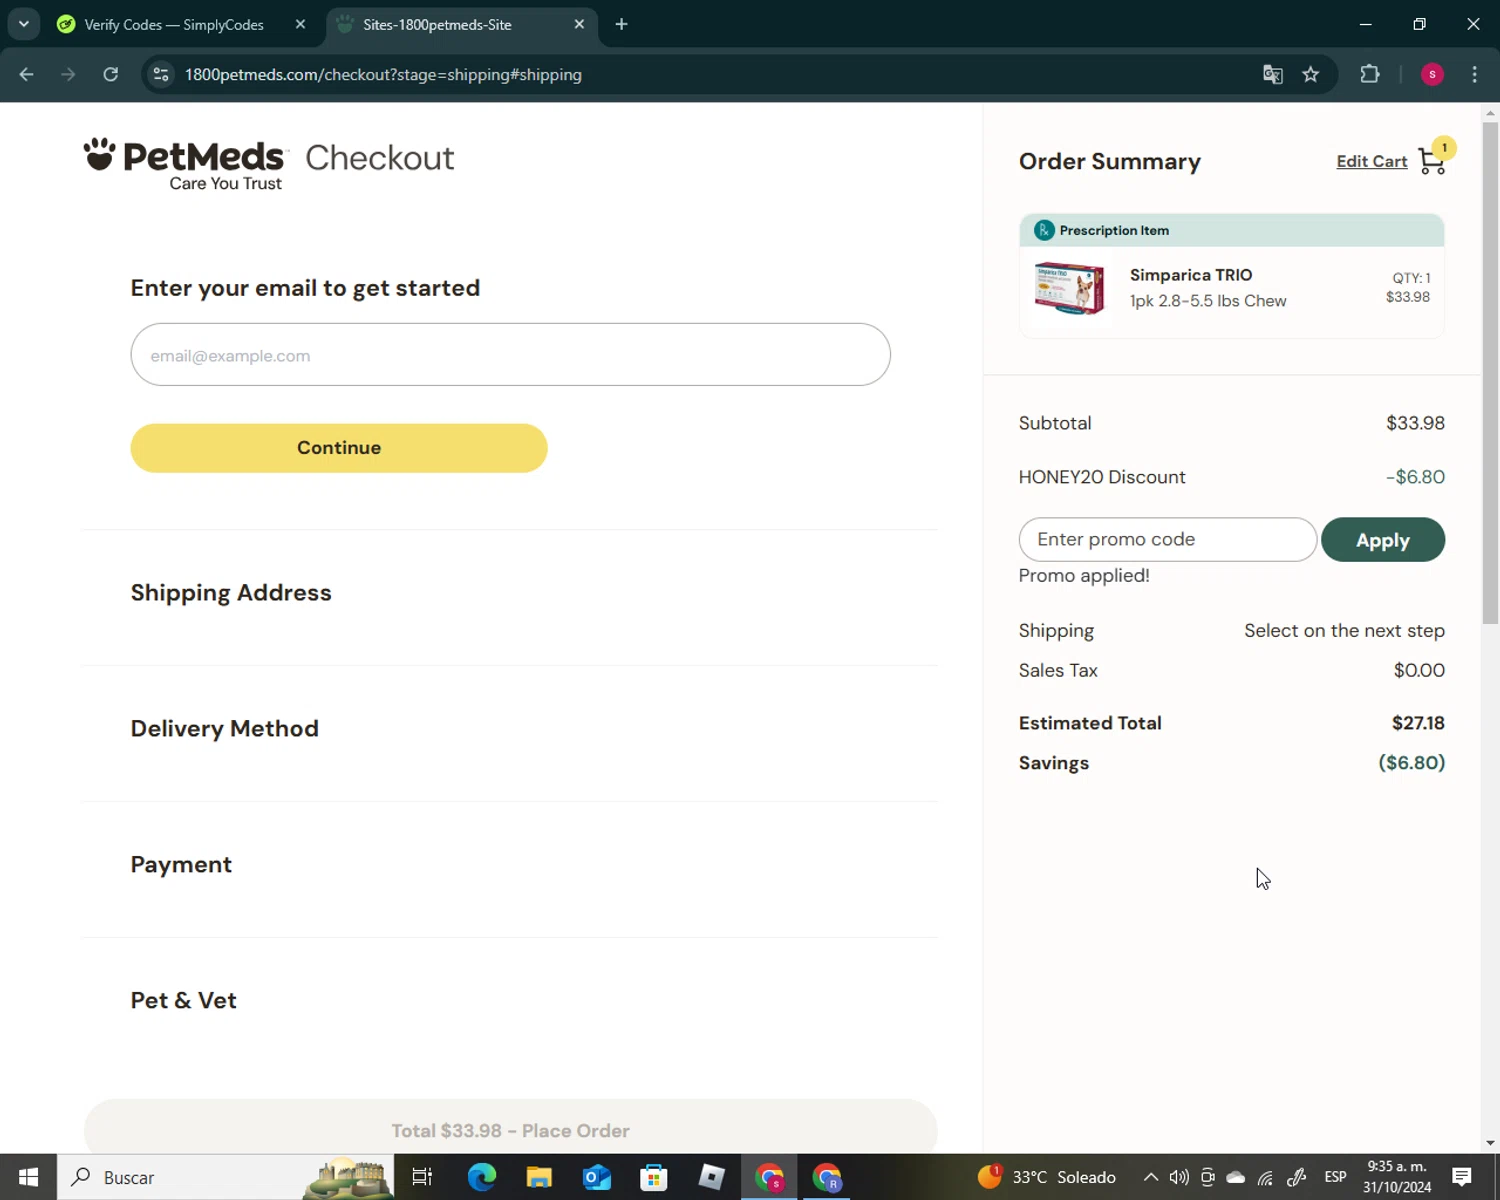Viewport: 1500px width, 1200px height.
Task: Click the Edit Cart link
Action: tap(1371, 161)
